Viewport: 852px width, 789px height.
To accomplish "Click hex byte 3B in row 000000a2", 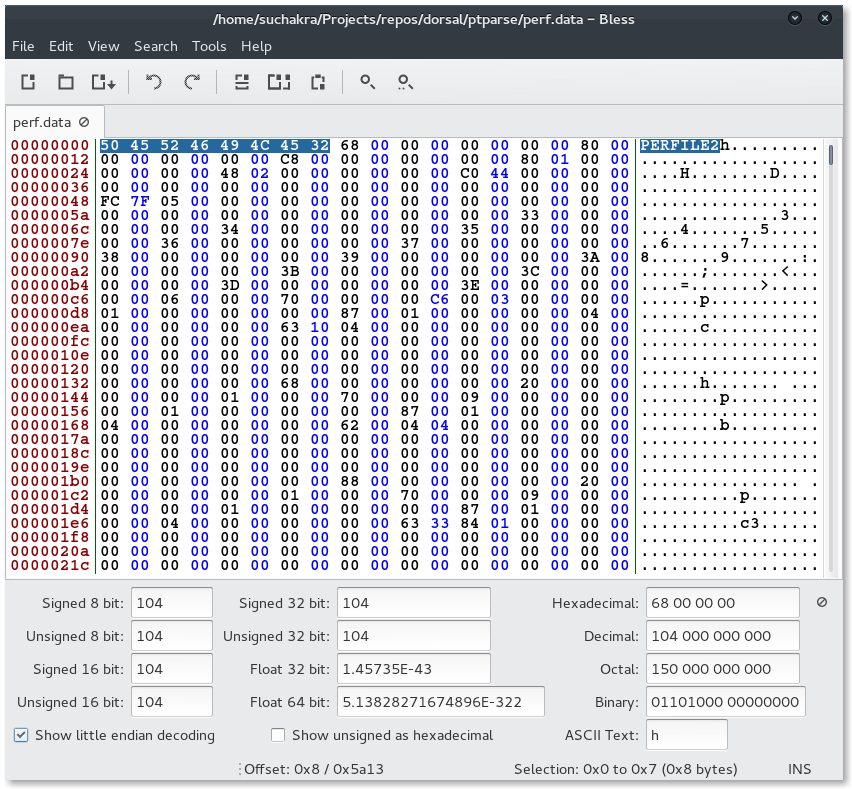I will coord(290,271).
